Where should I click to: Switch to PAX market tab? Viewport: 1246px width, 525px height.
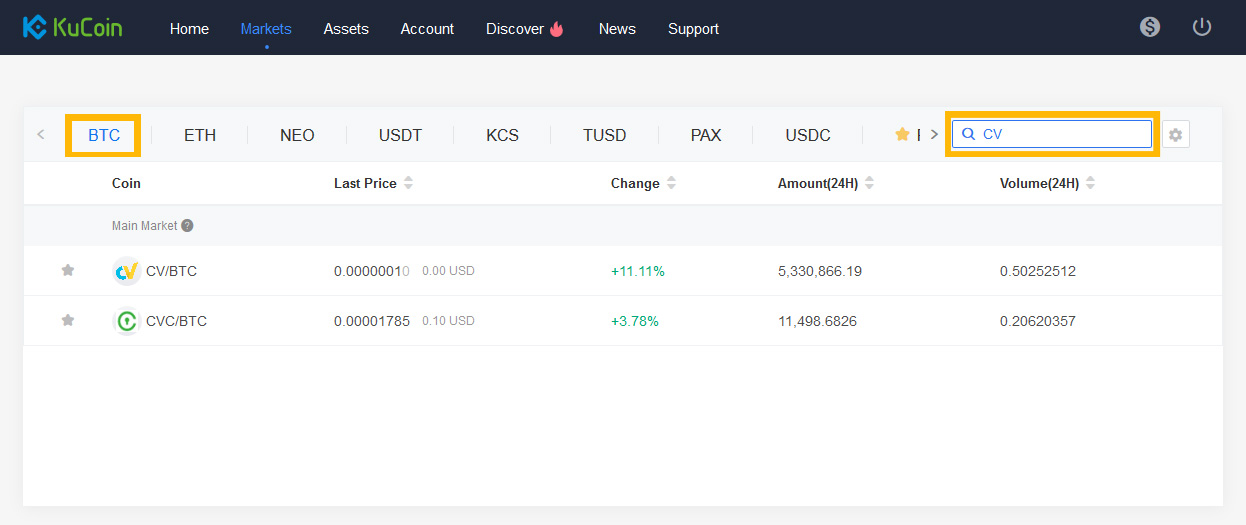tap(706, 135)
